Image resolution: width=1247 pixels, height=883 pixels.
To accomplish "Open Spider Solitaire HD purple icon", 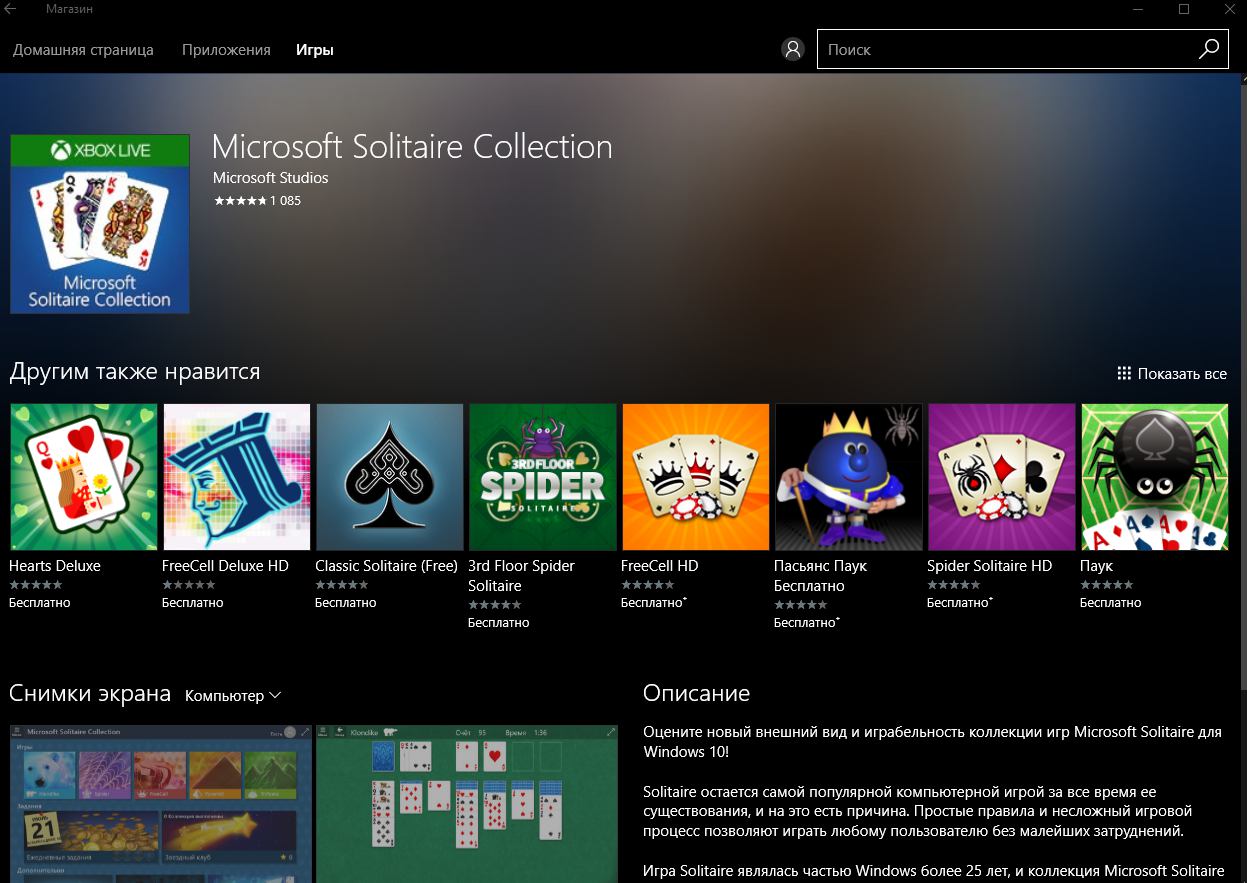I will tap(1002, 477).
